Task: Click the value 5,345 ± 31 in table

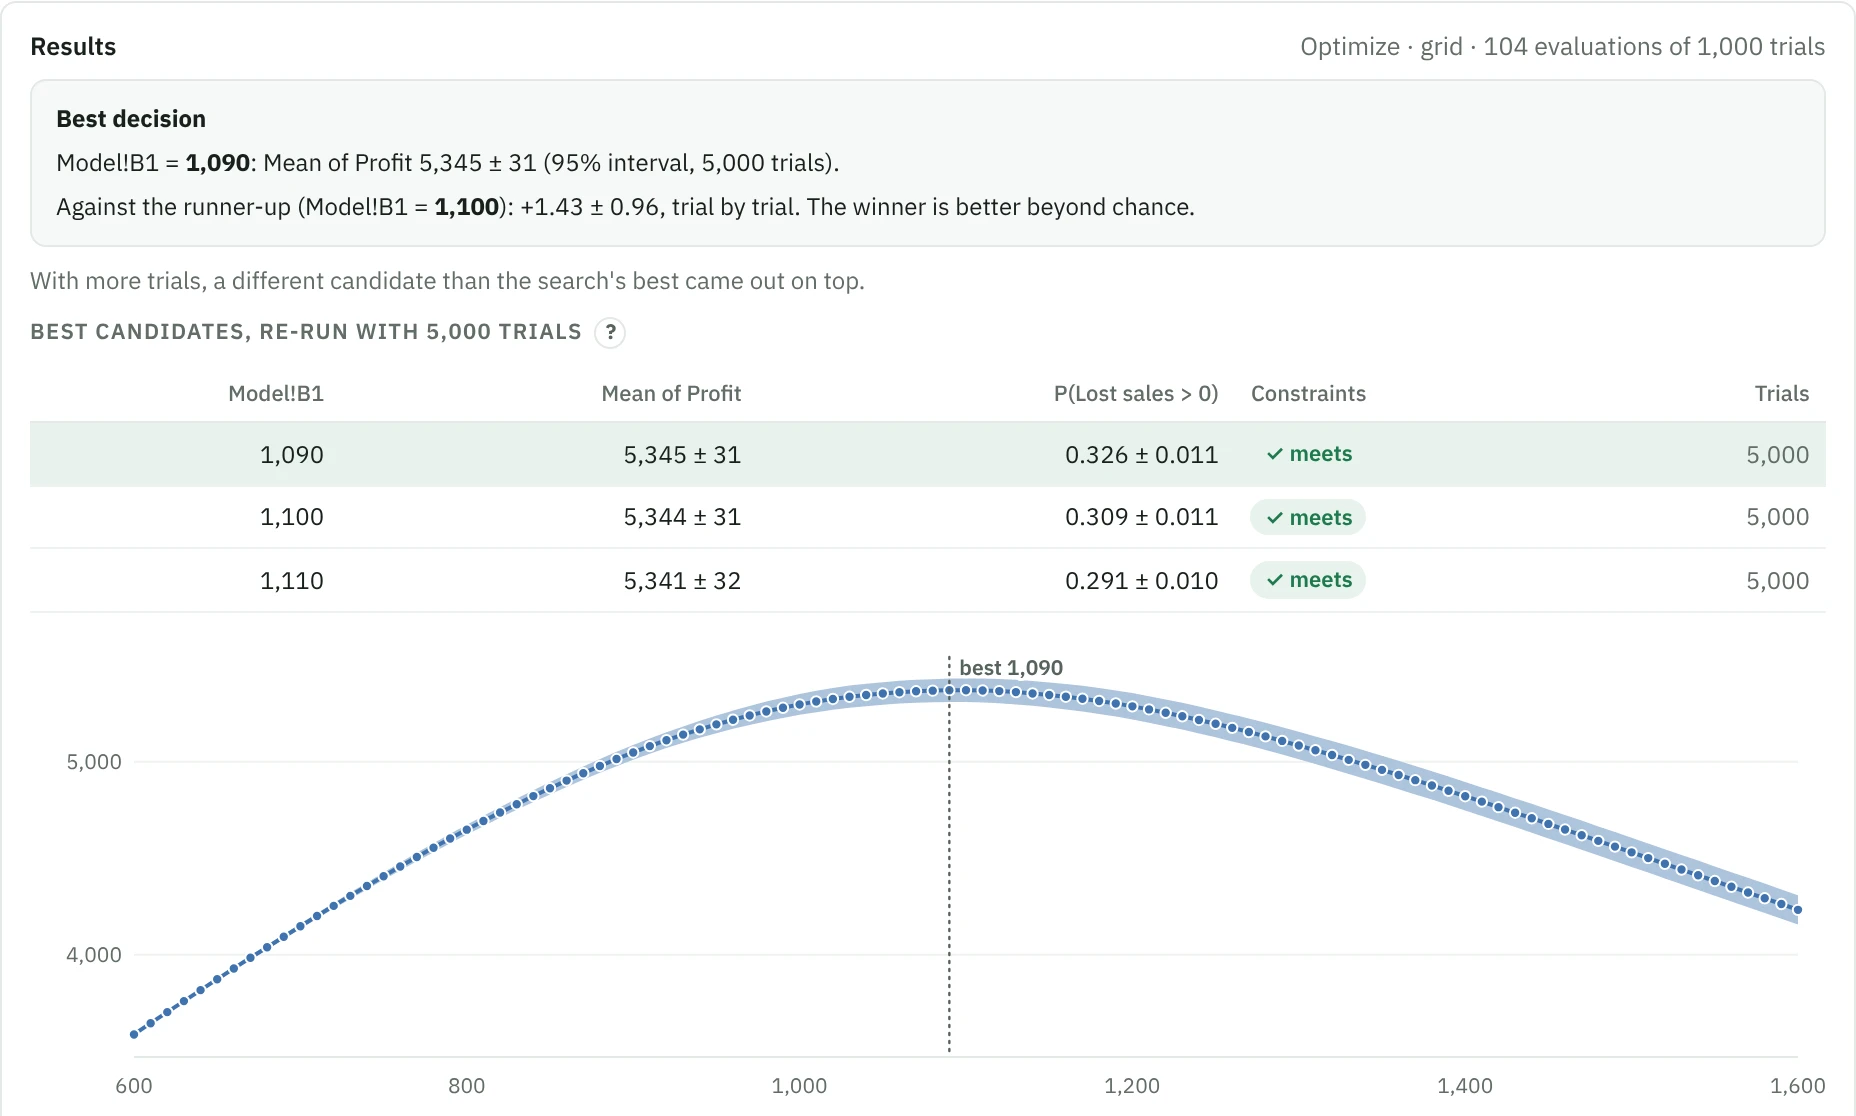Action: (x=682, y=455)
